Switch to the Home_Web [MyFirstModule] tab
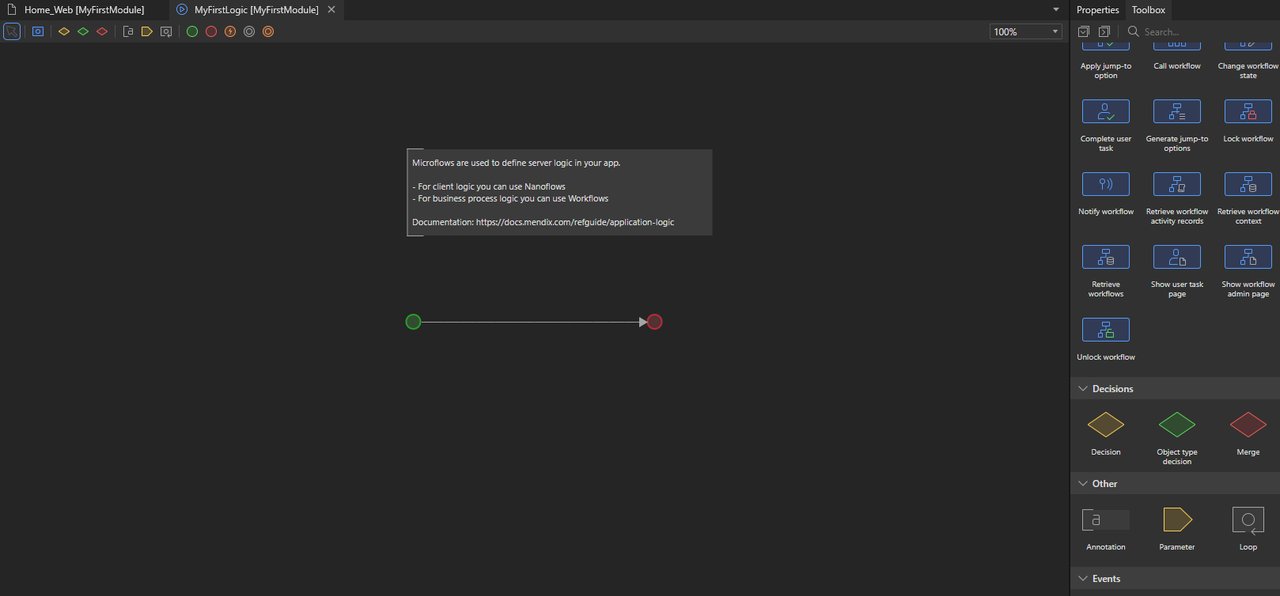The height and width of the screenshot is (596, 1280). (84, 10)
